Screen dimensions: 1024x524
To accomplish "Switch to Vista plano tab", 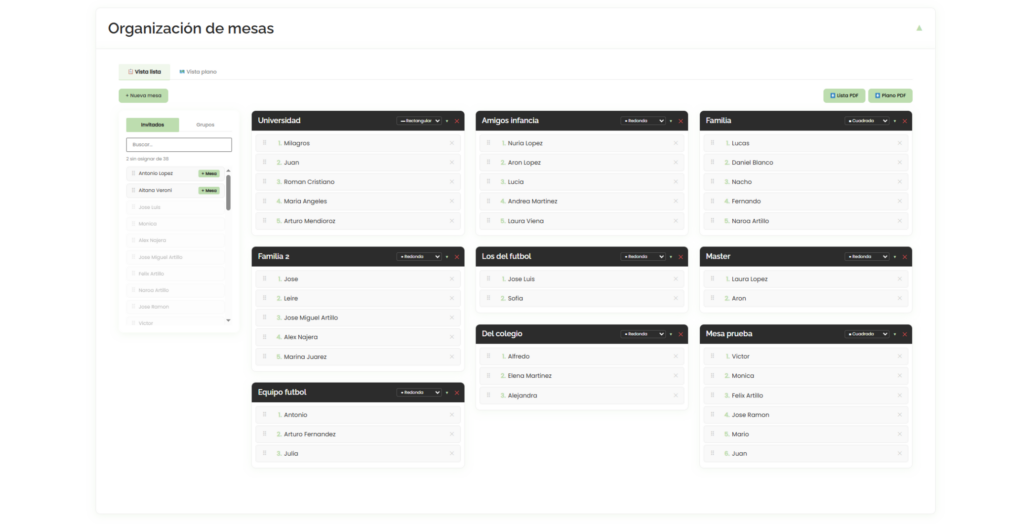I will pos(198,72).
